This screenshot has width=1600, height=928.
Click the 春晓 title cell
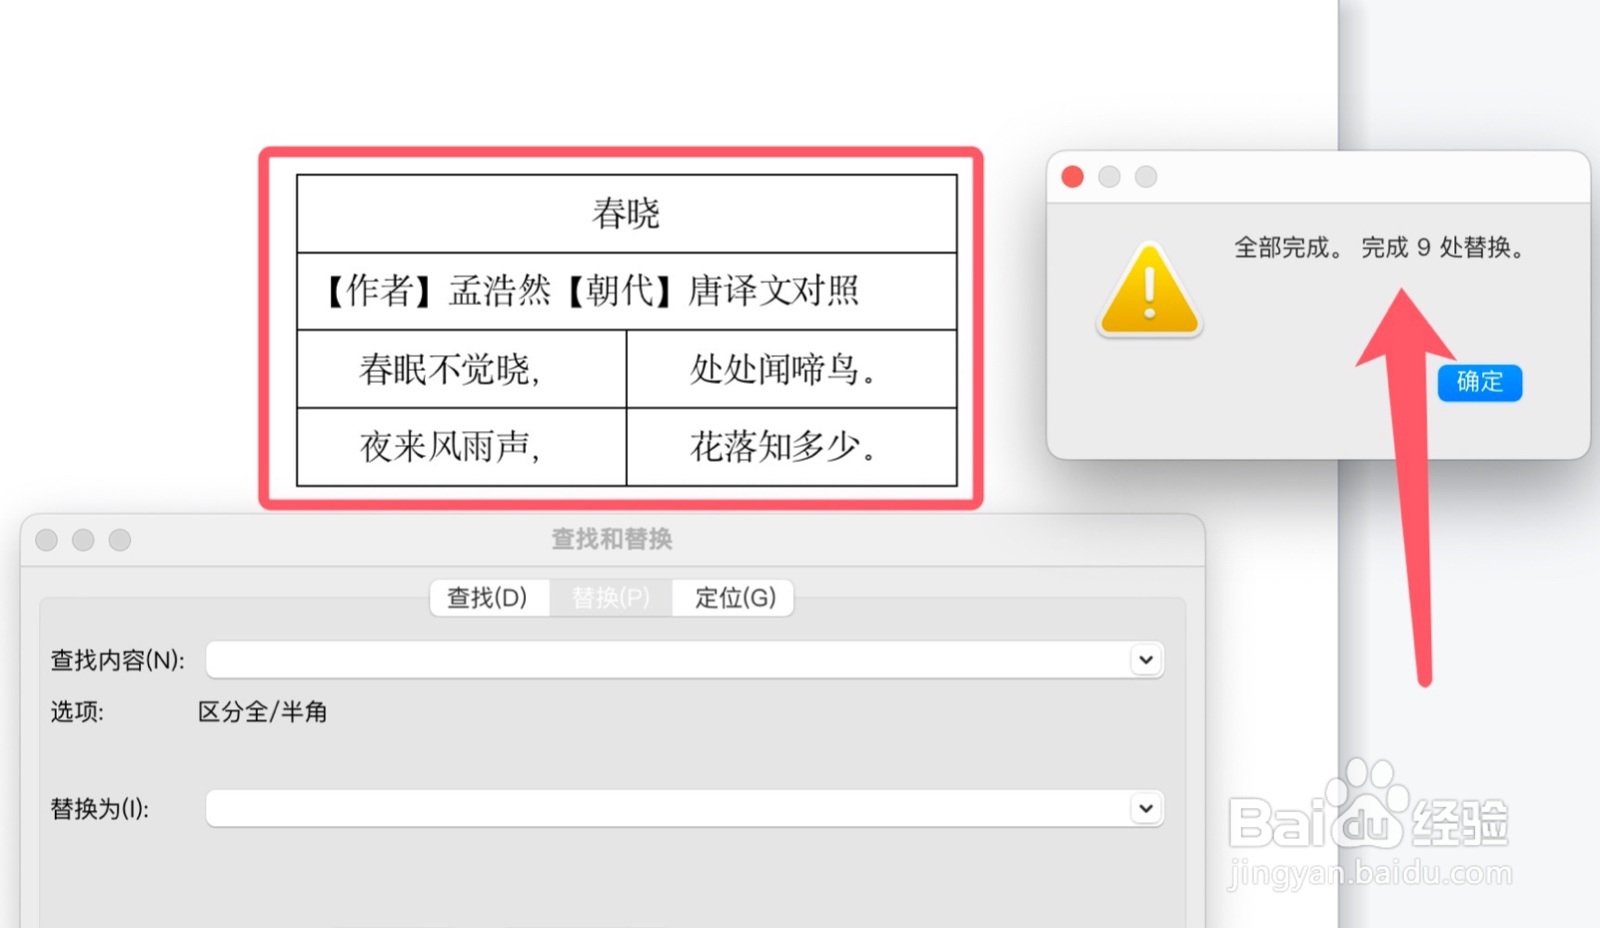627,214
